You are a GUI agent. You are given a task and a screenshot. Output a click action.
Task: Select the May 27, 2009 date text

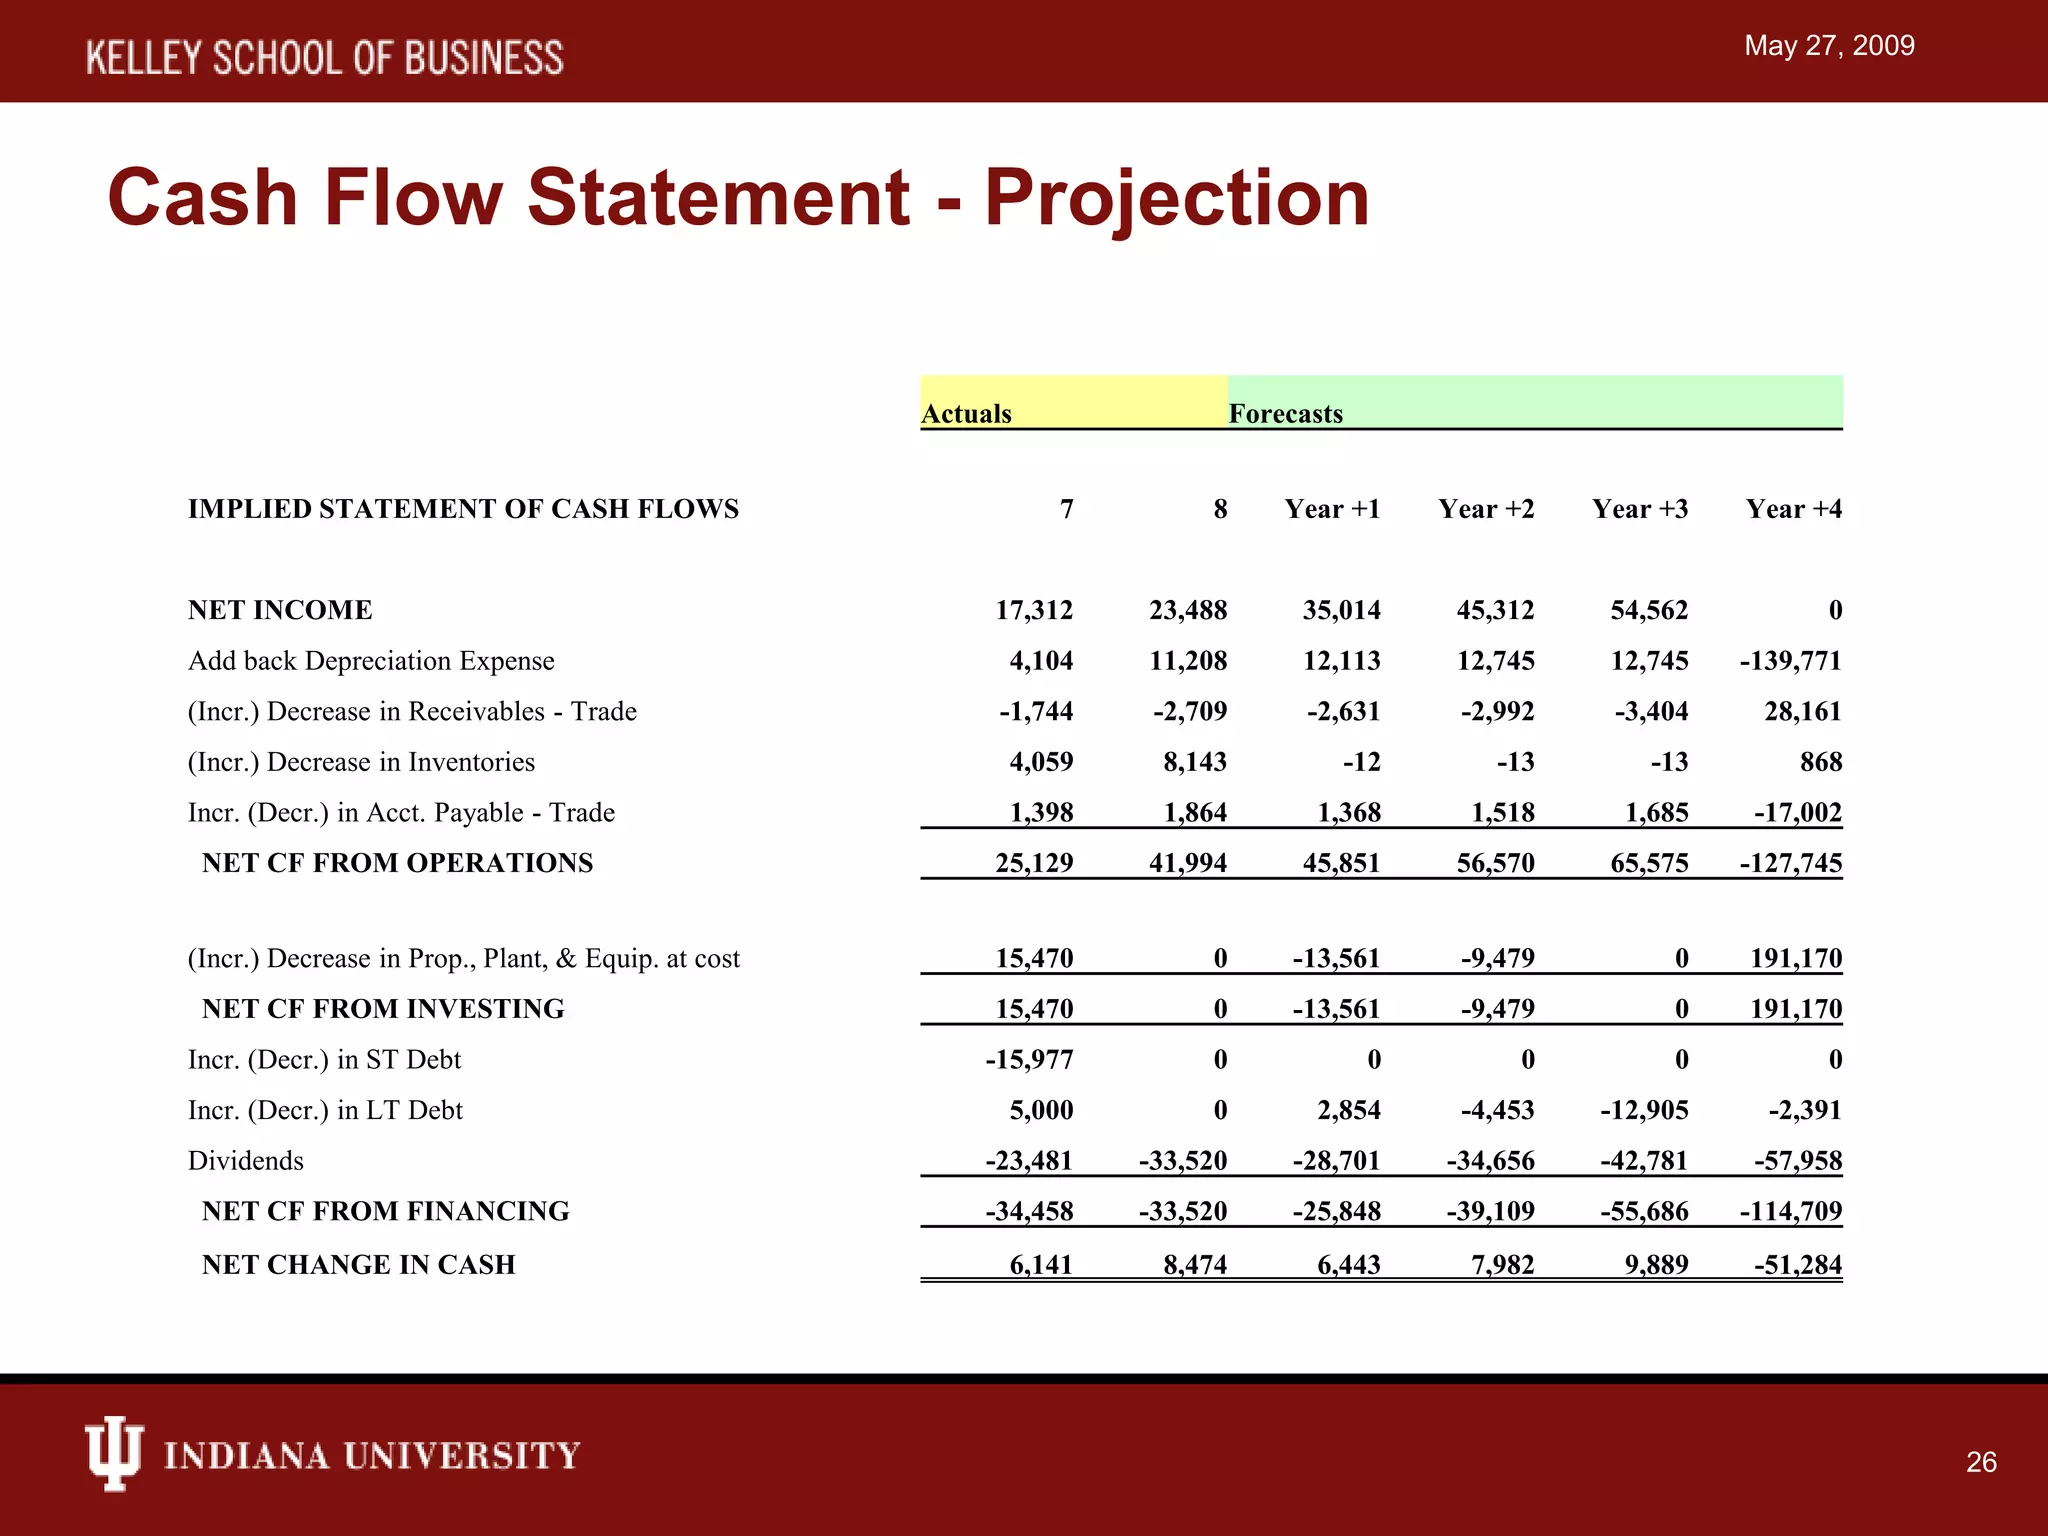click(x=1829, y=46)
